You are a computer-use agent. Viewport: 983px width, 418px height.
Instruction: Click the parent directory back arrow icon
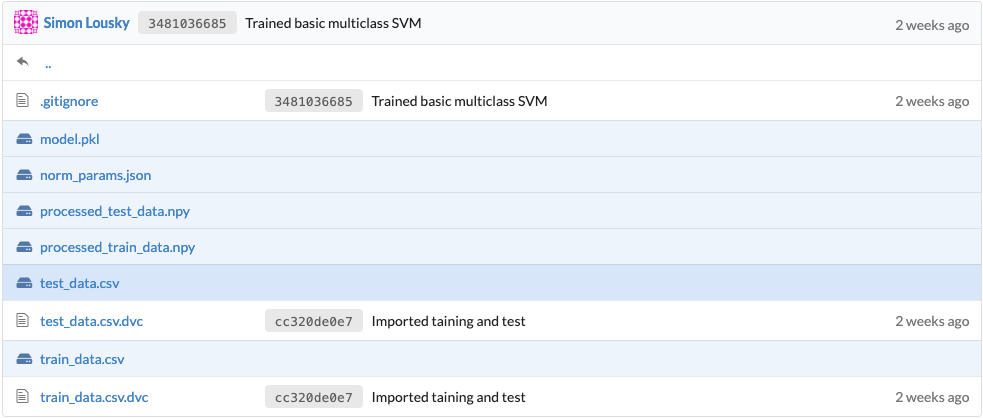(24, 62)
